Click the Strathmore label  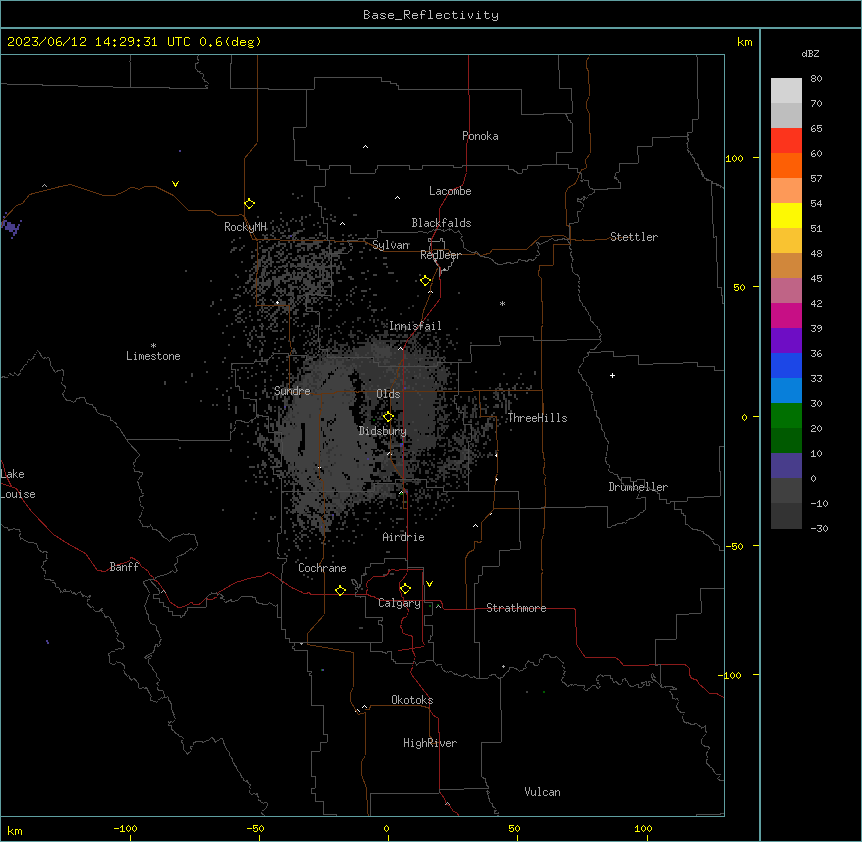[x=516, y=608]
